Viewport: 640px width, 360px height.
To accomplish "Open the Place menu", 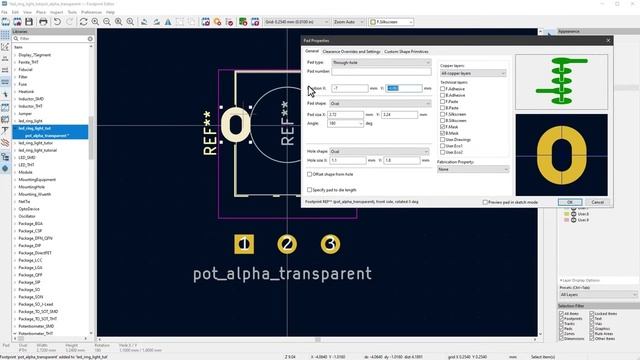I will point(41,12).
